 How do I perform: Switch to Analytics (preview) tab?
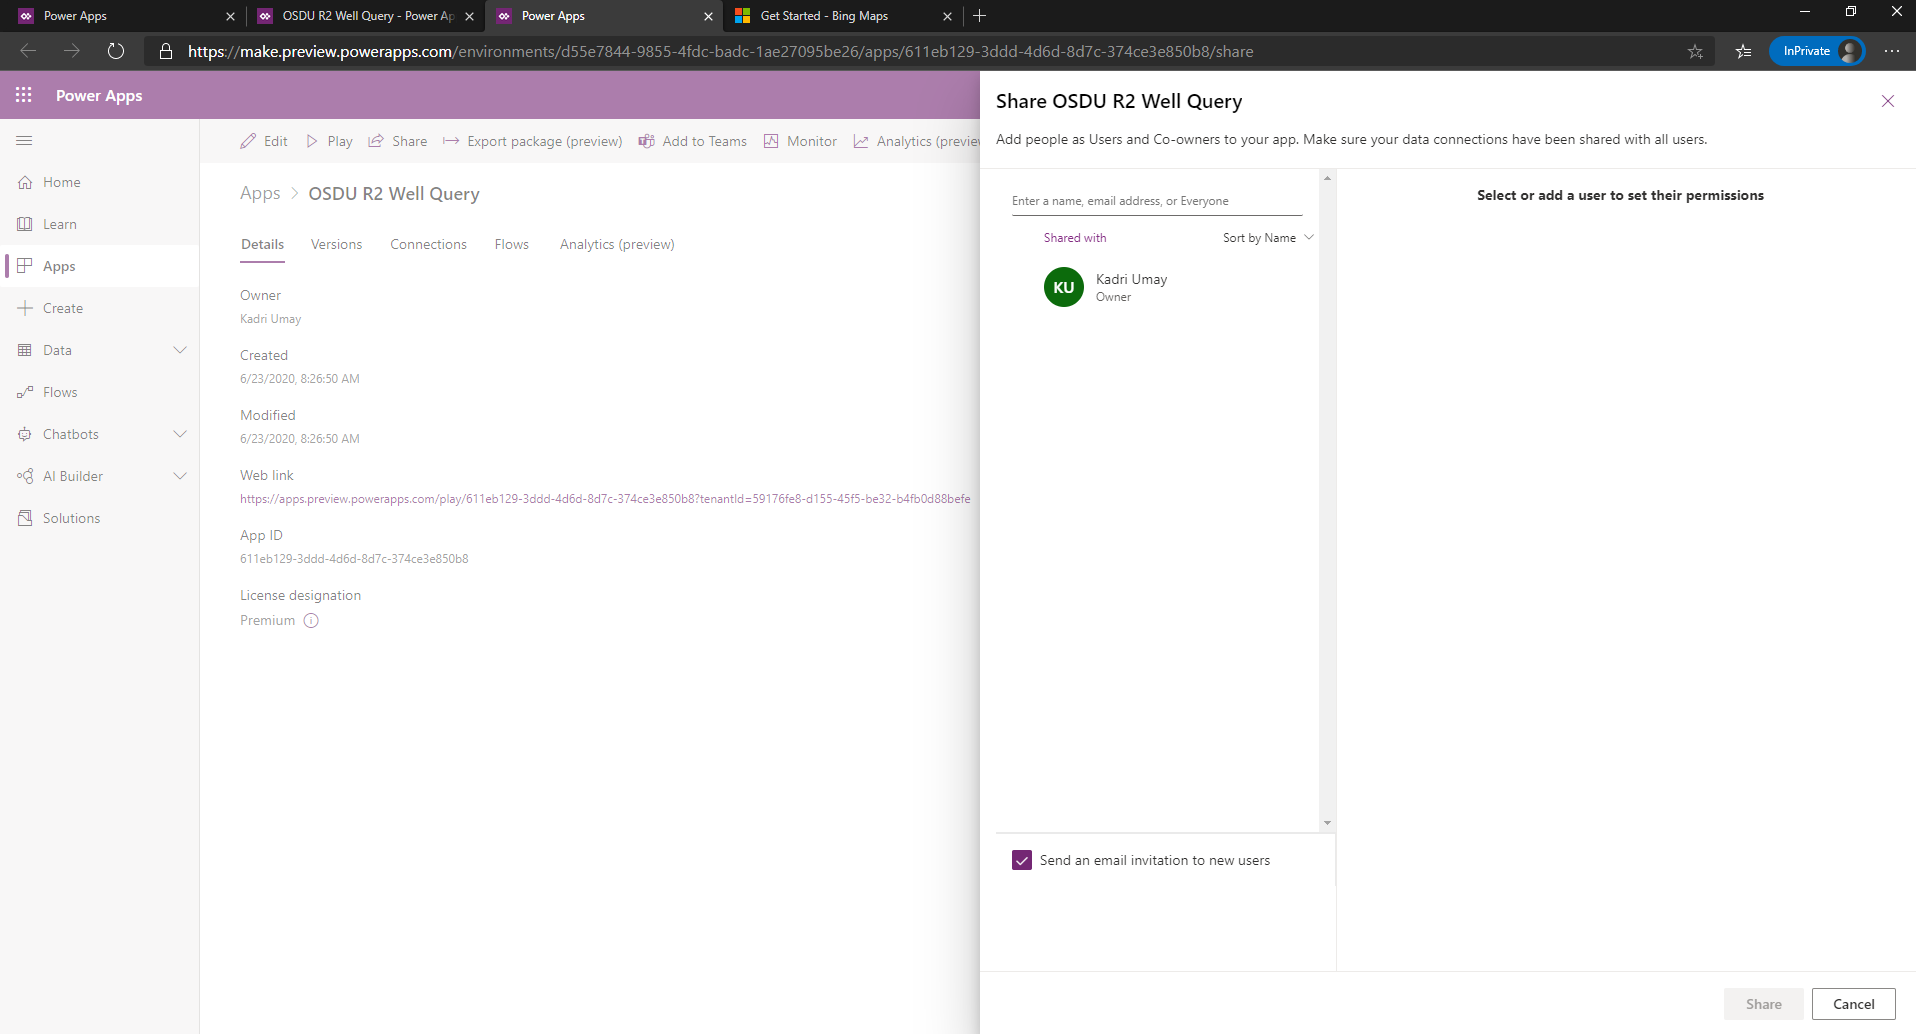(617, 244)
